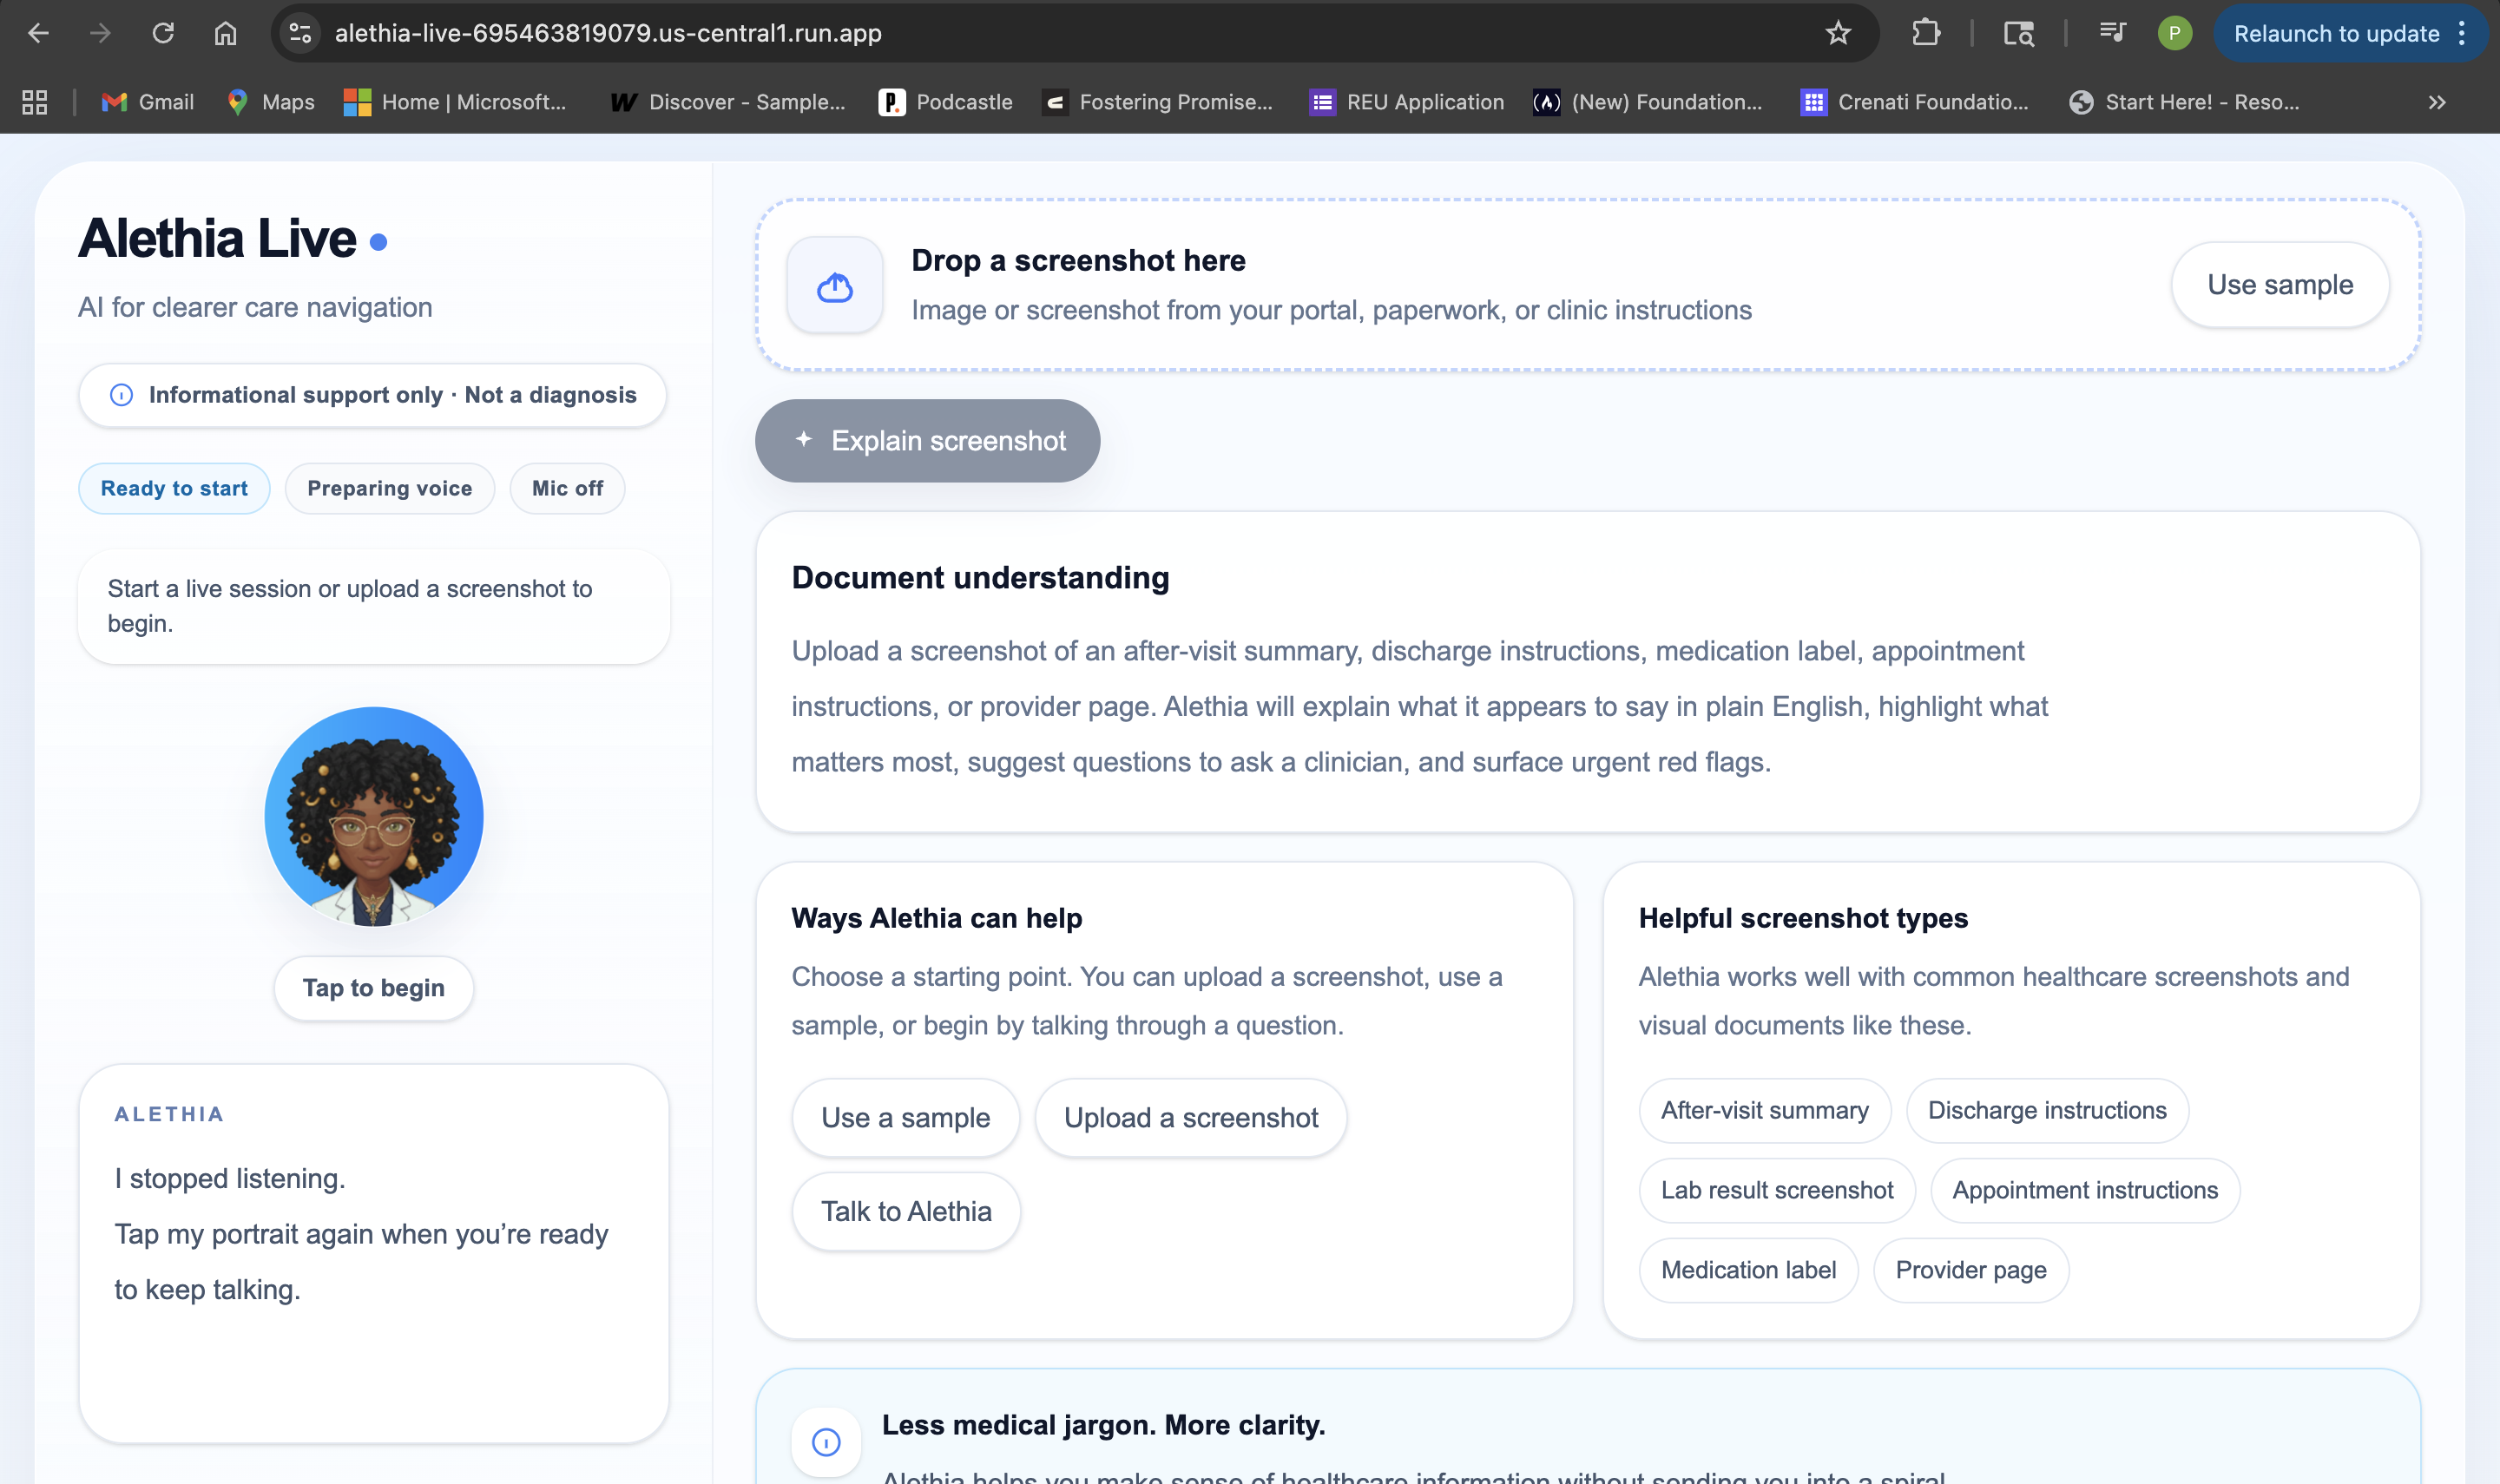Bookmark this page with the star icon
This screenshot has width=2500, height=1484.
tap(1837, 33)
